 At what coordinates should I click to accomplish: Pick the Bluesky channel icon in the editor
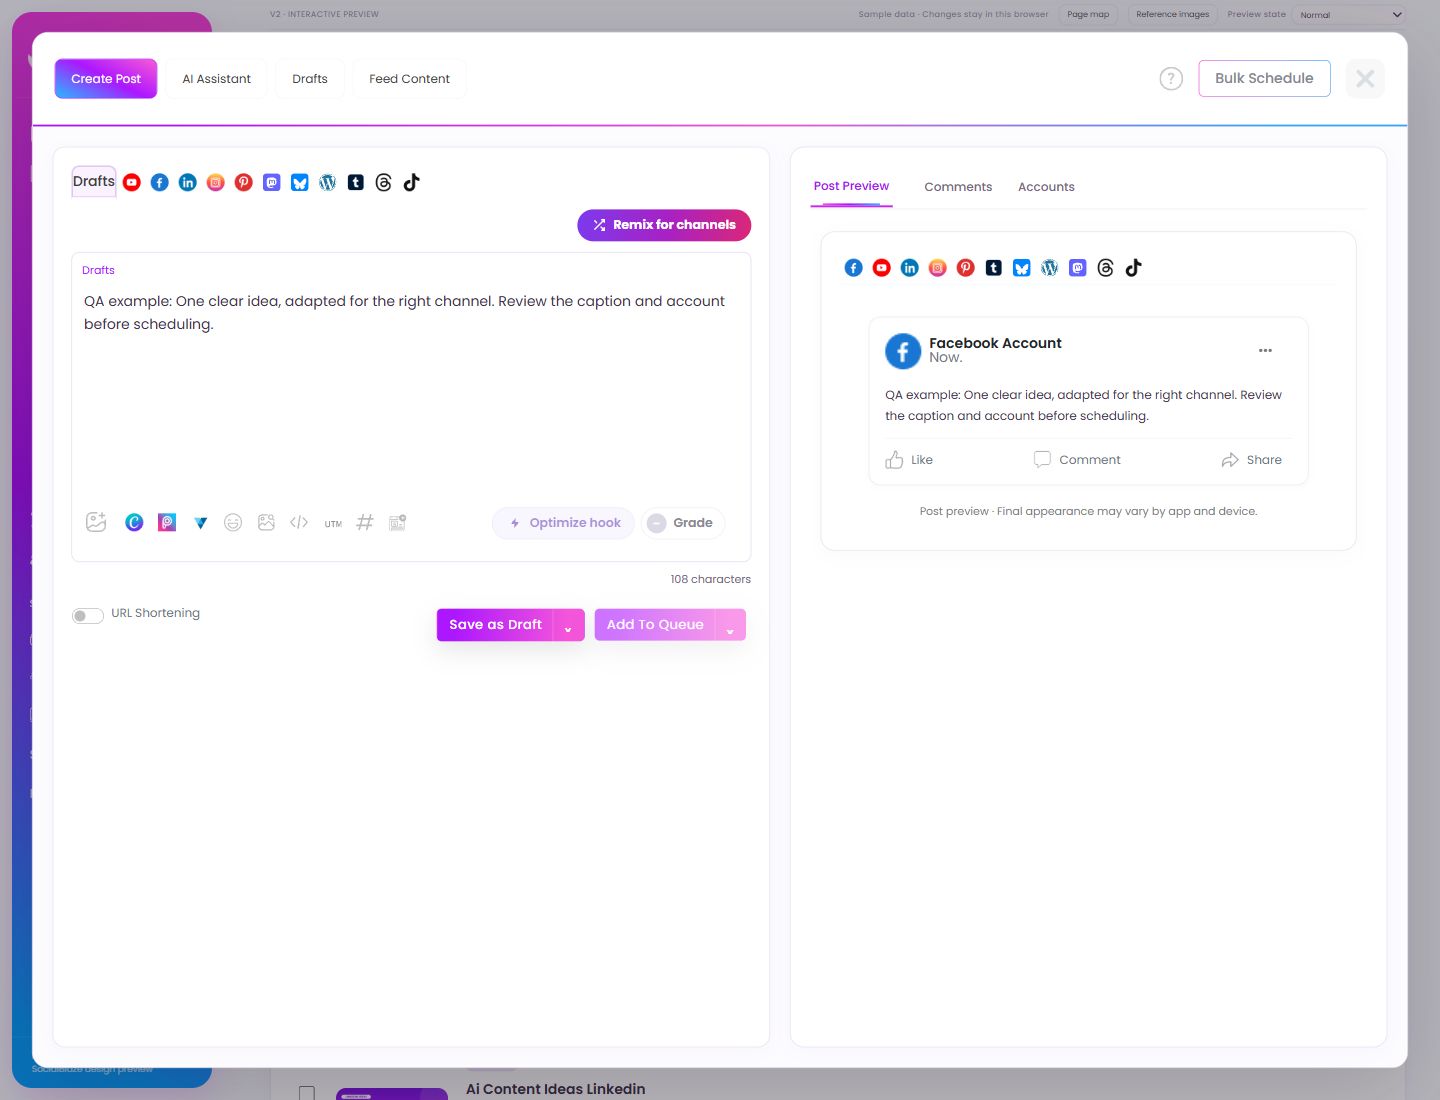299,182
